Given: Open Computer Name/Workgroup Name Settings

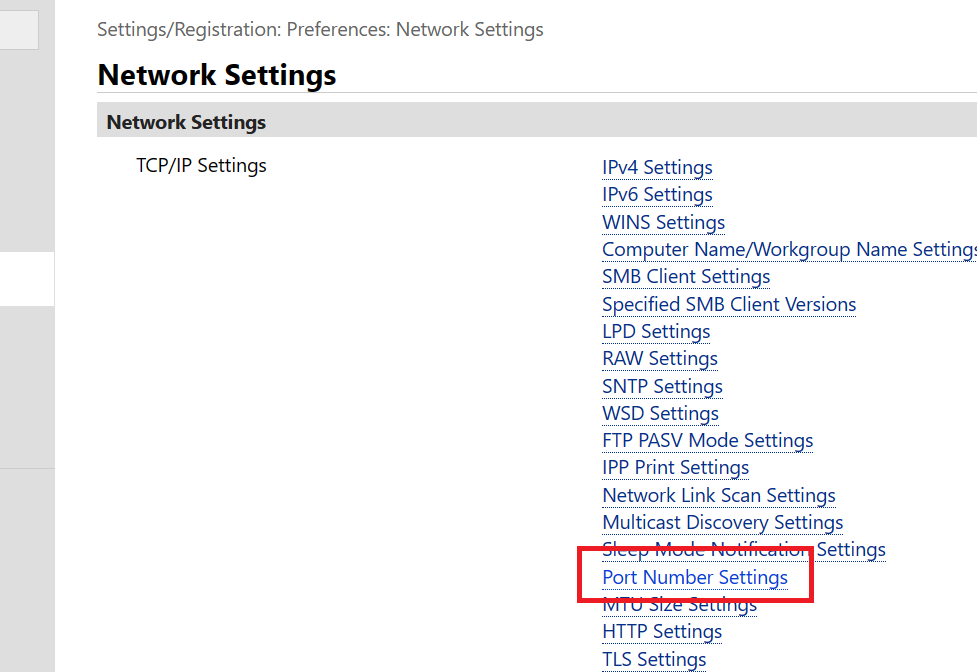Looking at the screenshot, I should click(x=780, y=249).
